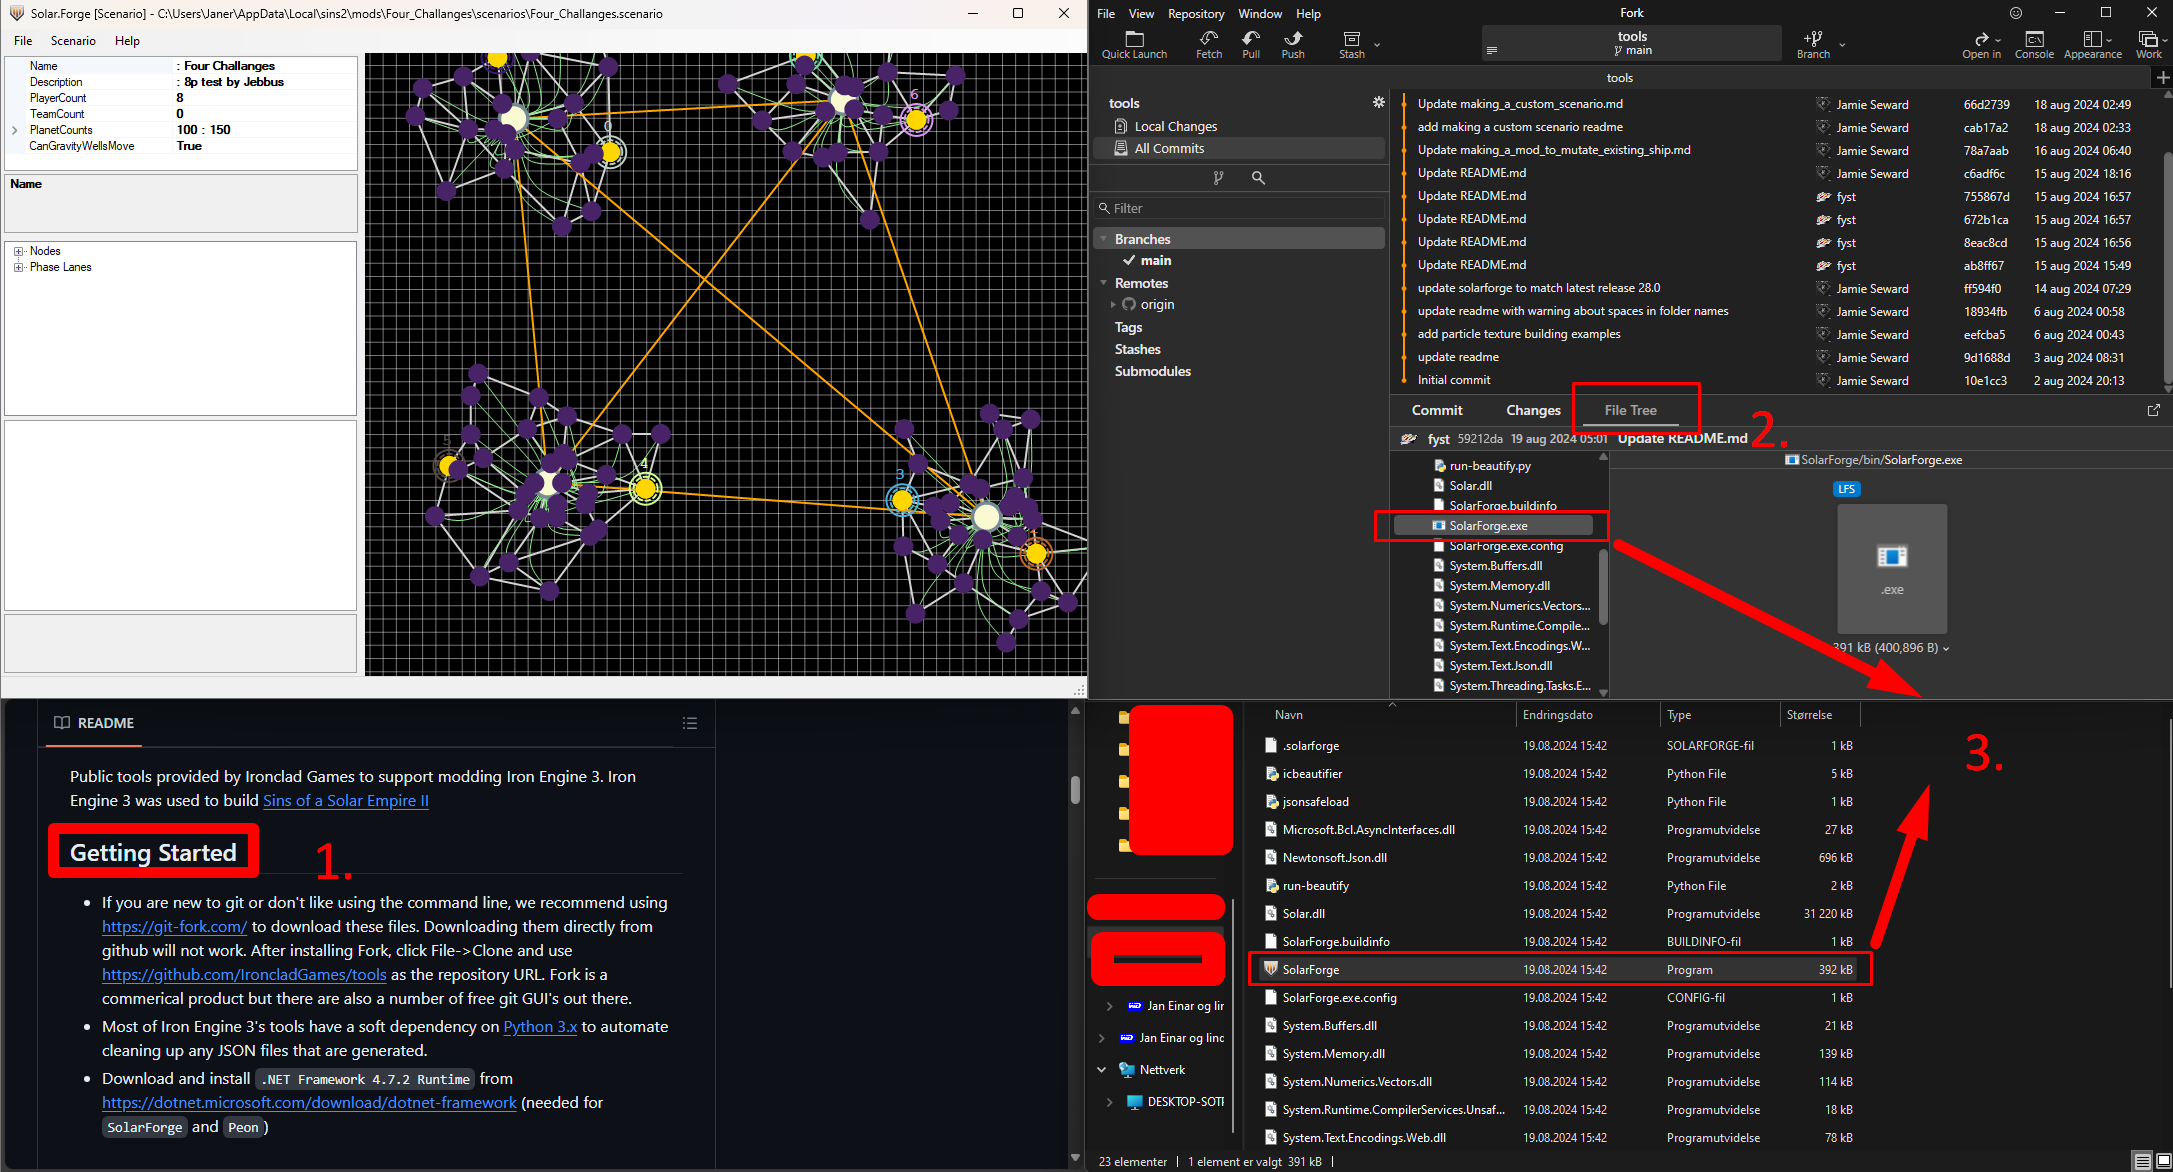This screenshot has width=2173, height=1172.
Task: Push commits with the Push icon
Action: coord(1293,39)
